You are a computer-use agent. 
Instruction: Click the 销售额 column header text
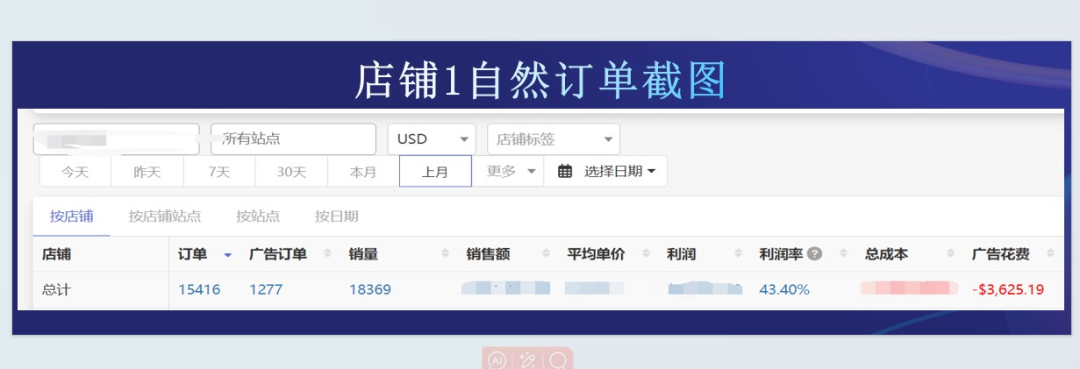pyautogui.click(x=488, y=254)
